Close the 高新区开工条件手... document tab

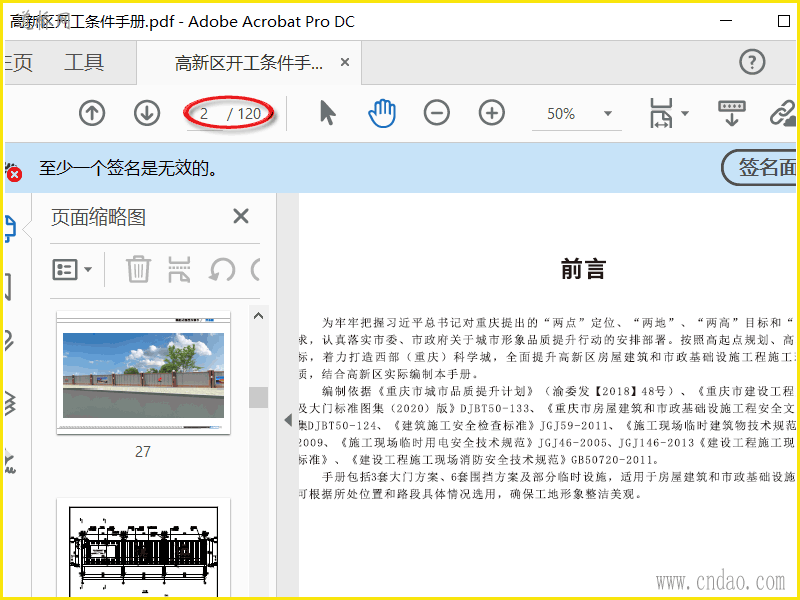pos(345,62)
